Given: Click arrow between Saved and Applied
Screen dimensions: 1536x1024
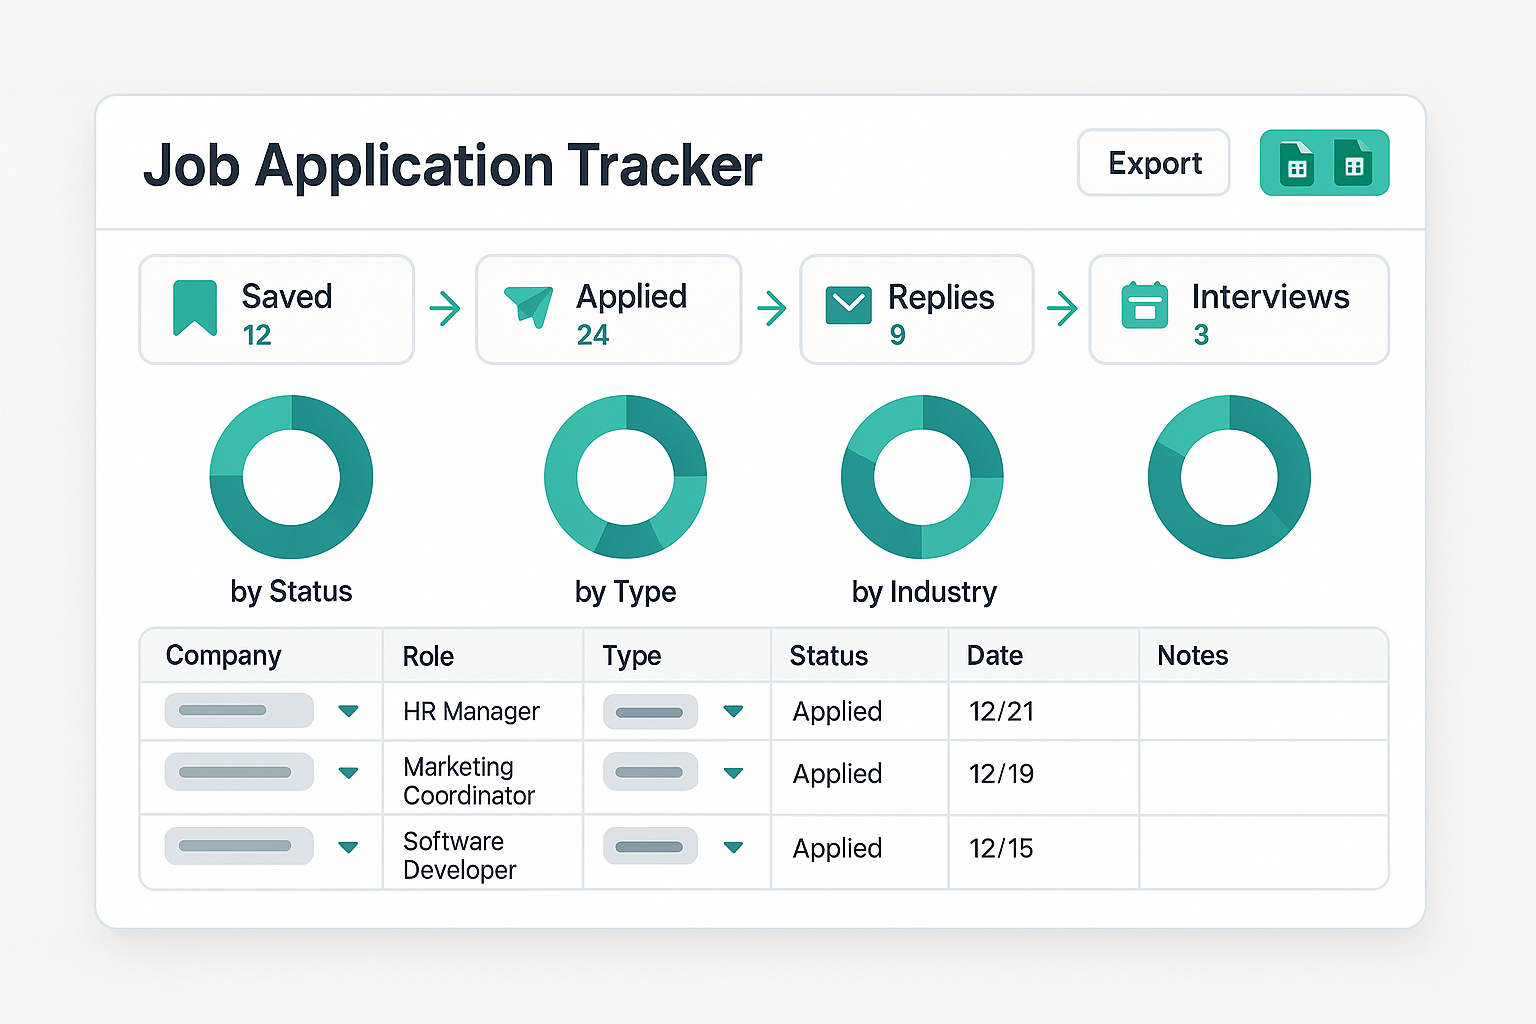Looking at the screenshot, I should 445,308.
